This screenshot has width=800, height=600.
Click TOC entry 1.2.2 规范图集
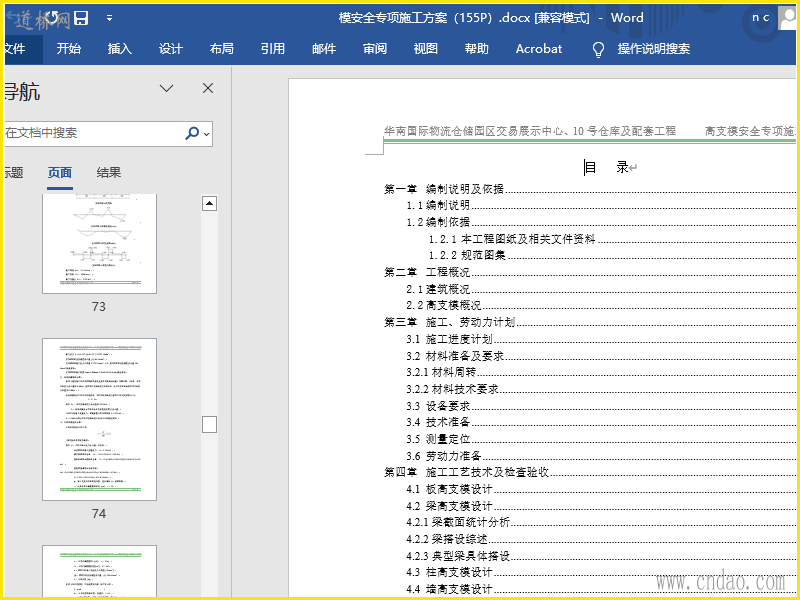467,255
